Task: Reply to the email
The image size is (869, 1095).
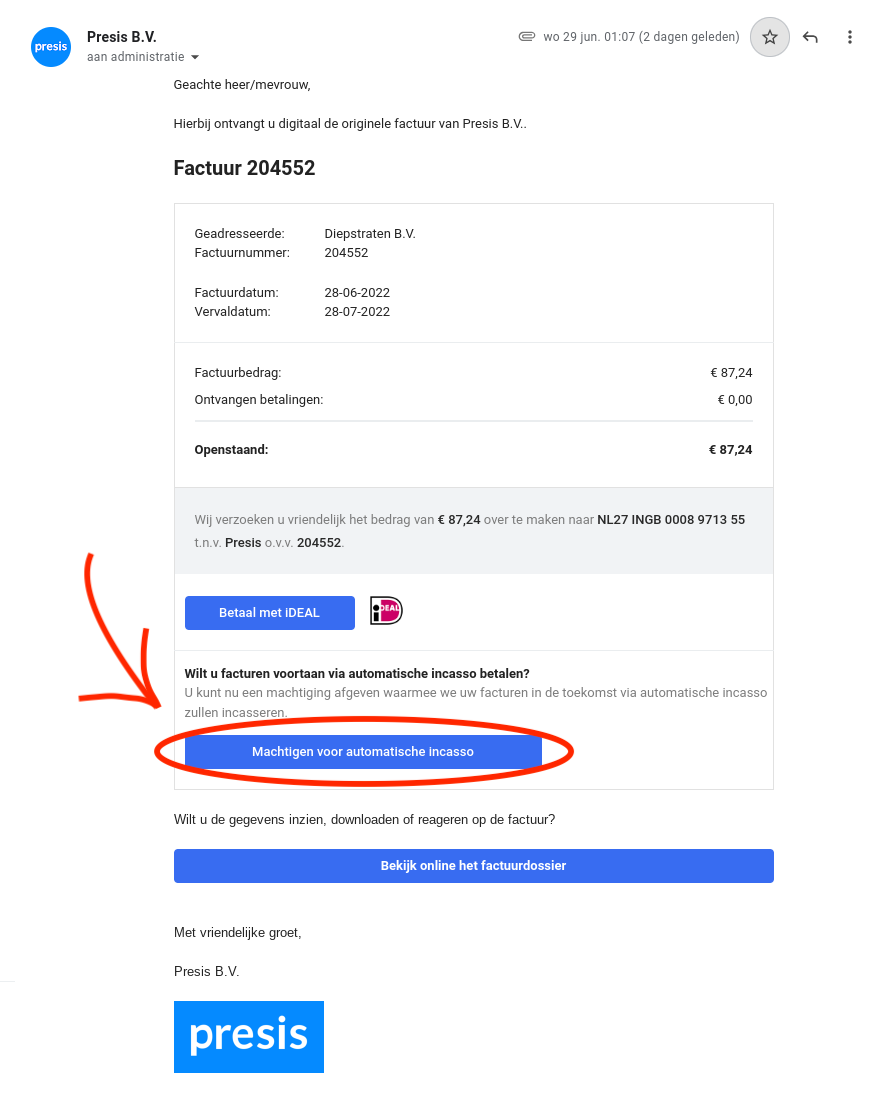Action: pos(810,37)
